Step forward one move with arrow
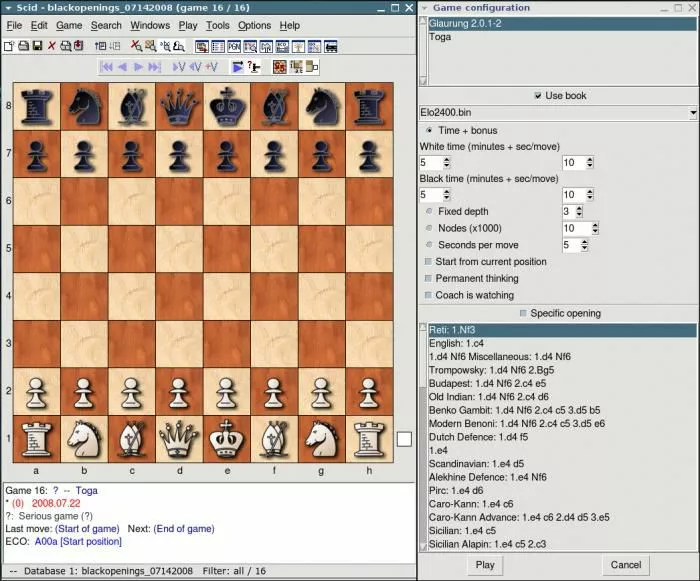 coord(139,67)
